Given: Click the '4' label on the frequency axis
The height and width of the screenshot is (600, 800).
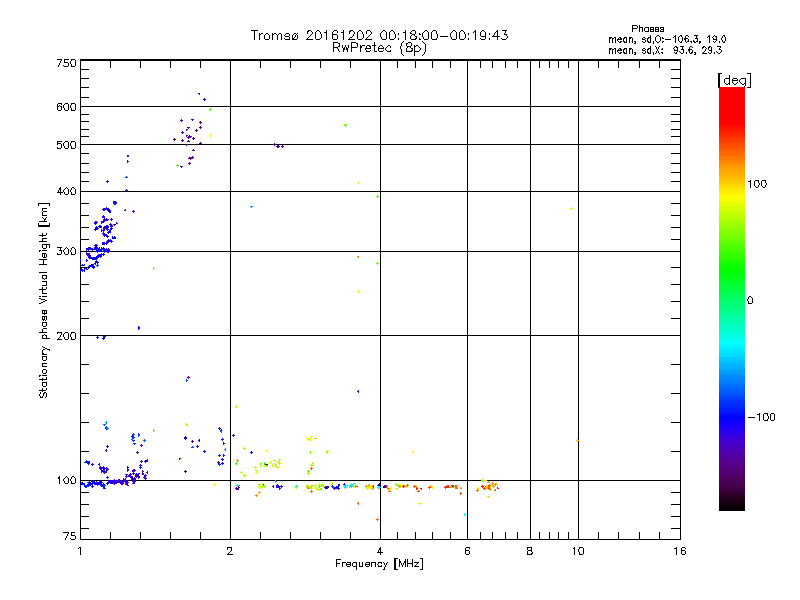Looking at the screenshot, I should (x=380, y=551).
